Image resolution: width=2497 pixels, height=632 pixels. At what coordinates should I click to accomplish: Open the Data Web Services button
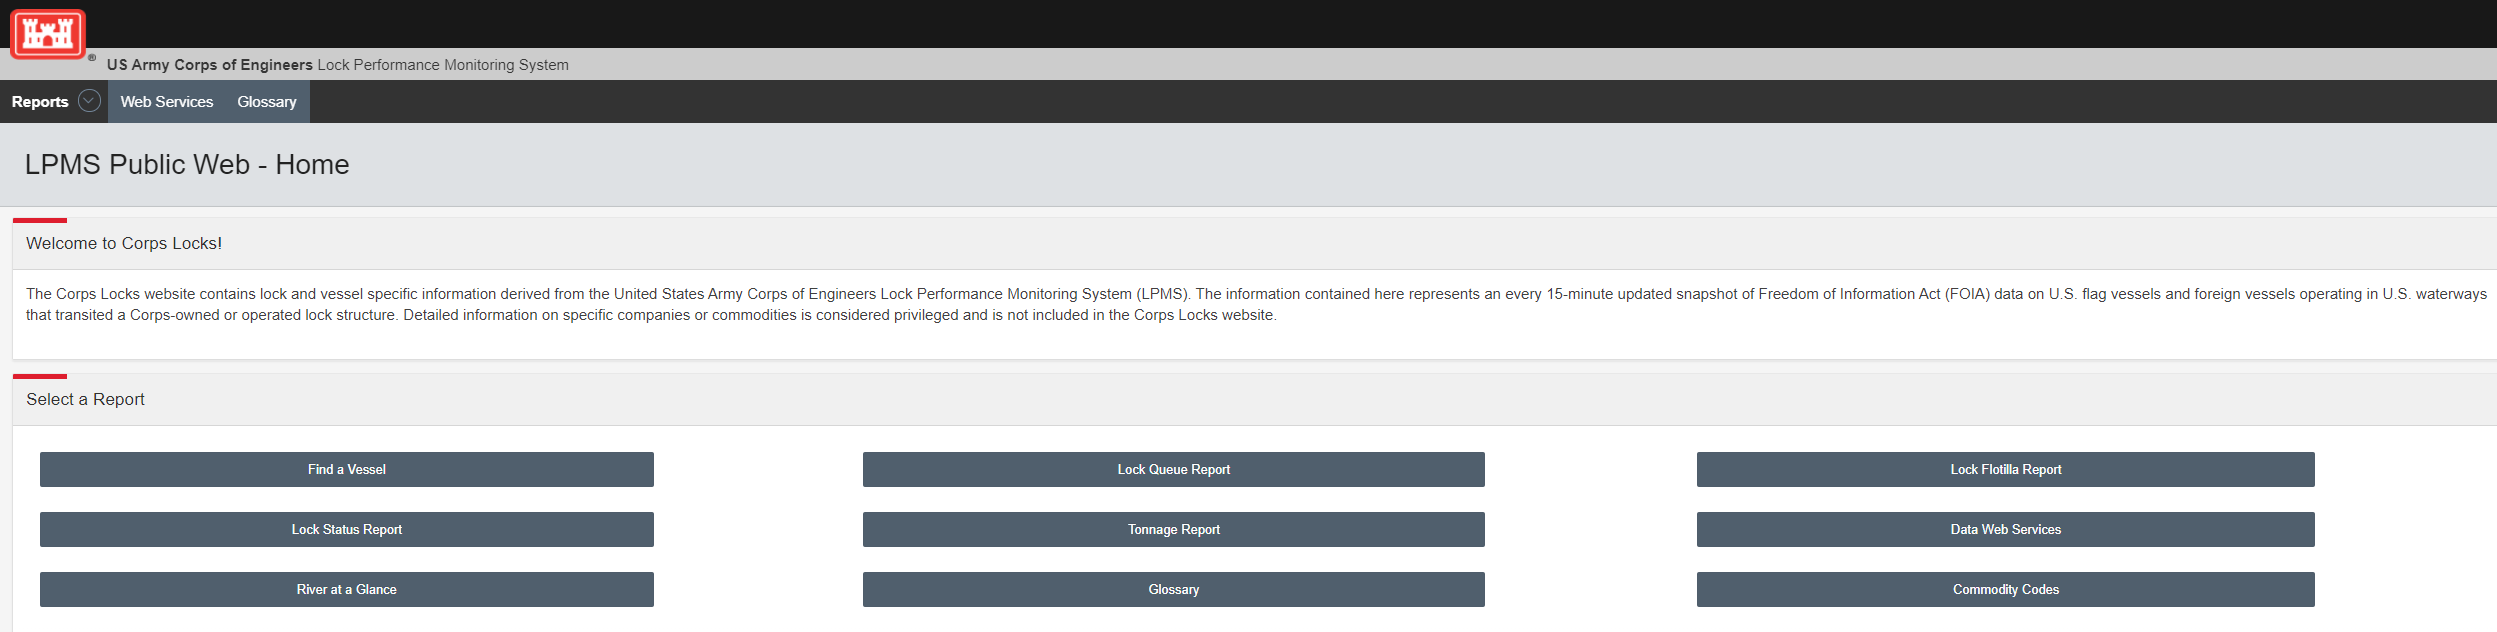2006,530
